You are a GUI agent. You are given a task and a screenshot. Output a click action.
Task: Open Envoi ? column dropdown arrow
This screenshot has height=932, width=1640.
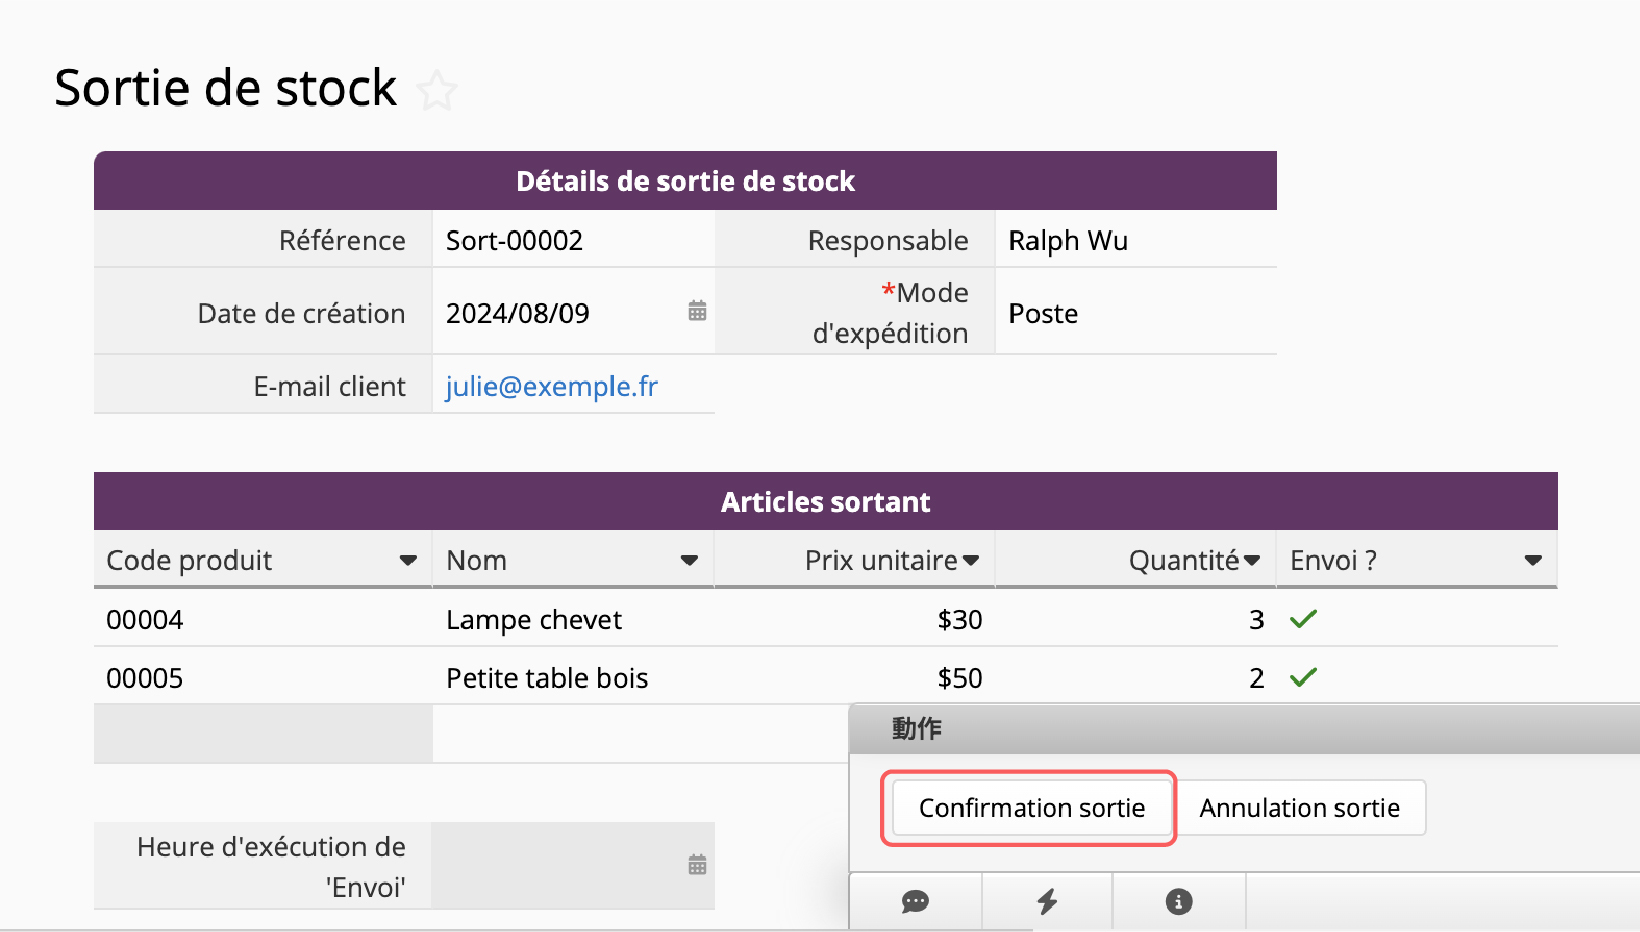(1533, 560)
